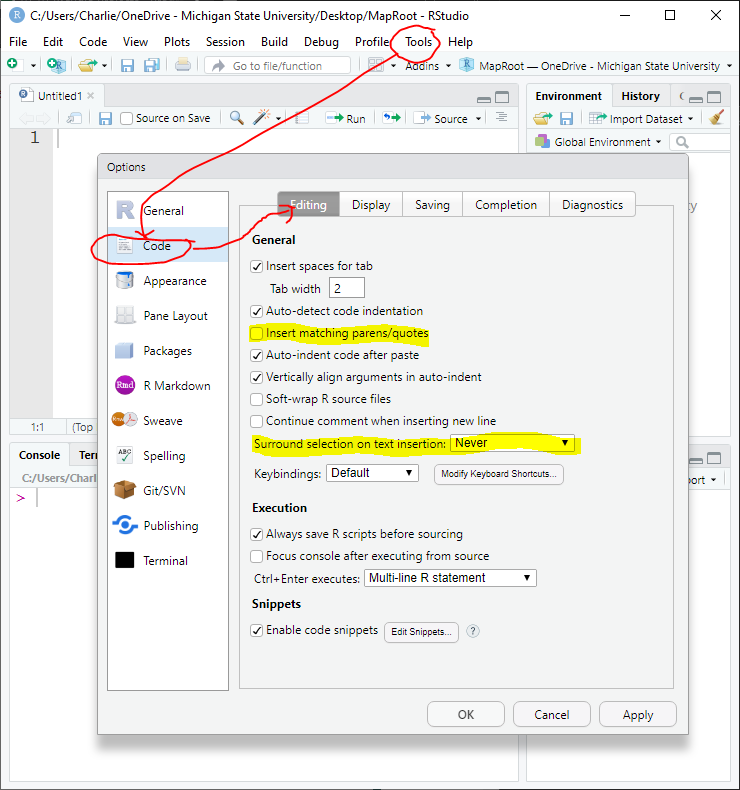Image resolution: width=740 pixels, height=790 pixels.
Task: Click the snippets help question mark icon
Action: coord(473,631)
